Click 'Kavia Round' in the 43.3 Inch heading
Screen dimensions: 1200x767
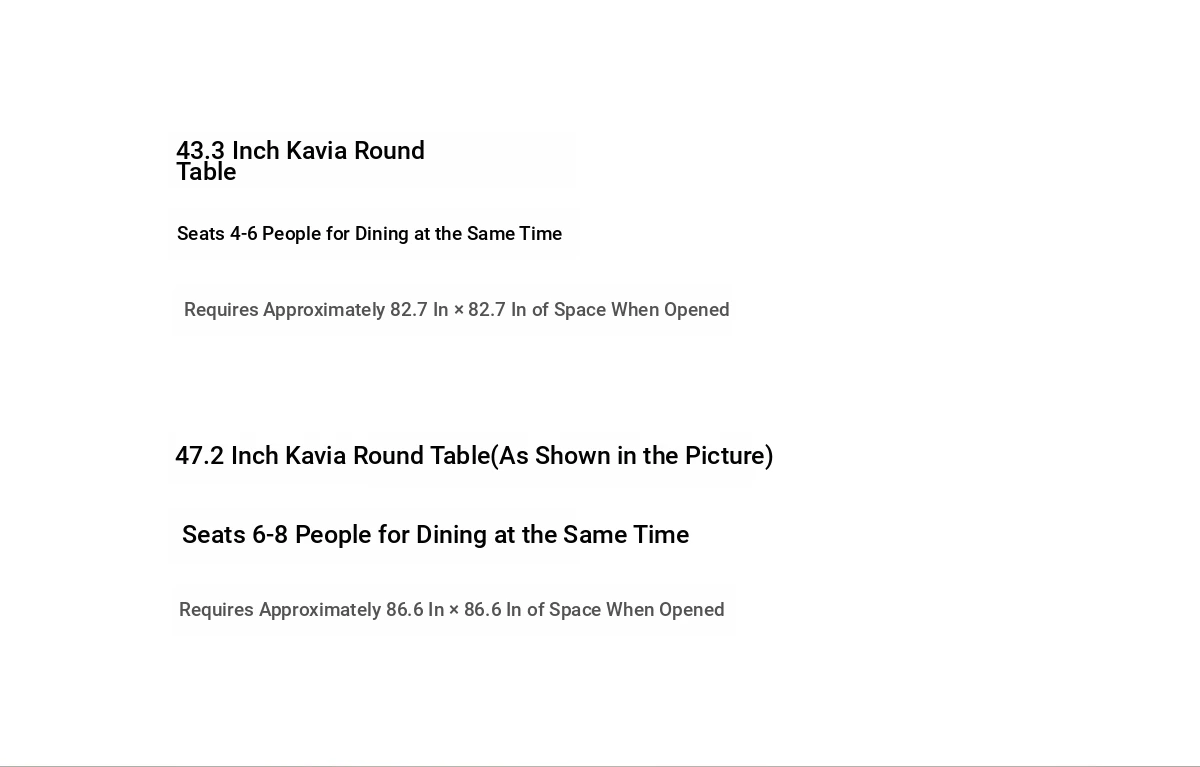[x=355, y=151]
